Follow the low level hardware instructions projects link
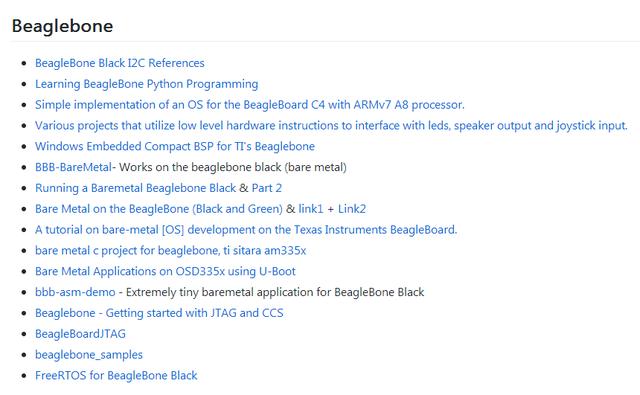Image resolution: width=640 pixels, height=395 pixels. pos(331,126)
